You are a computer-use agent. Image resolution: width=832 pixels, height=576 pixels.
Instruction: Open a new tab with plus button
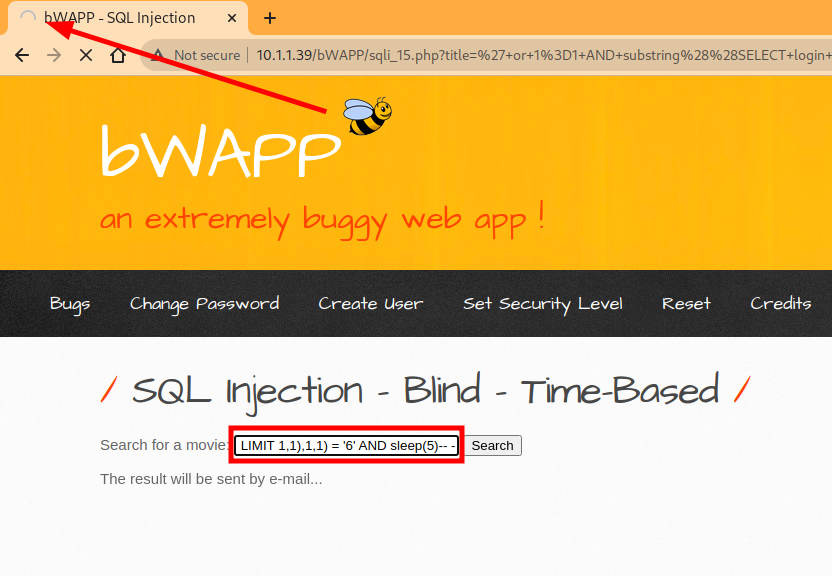[x=270, y=18]
